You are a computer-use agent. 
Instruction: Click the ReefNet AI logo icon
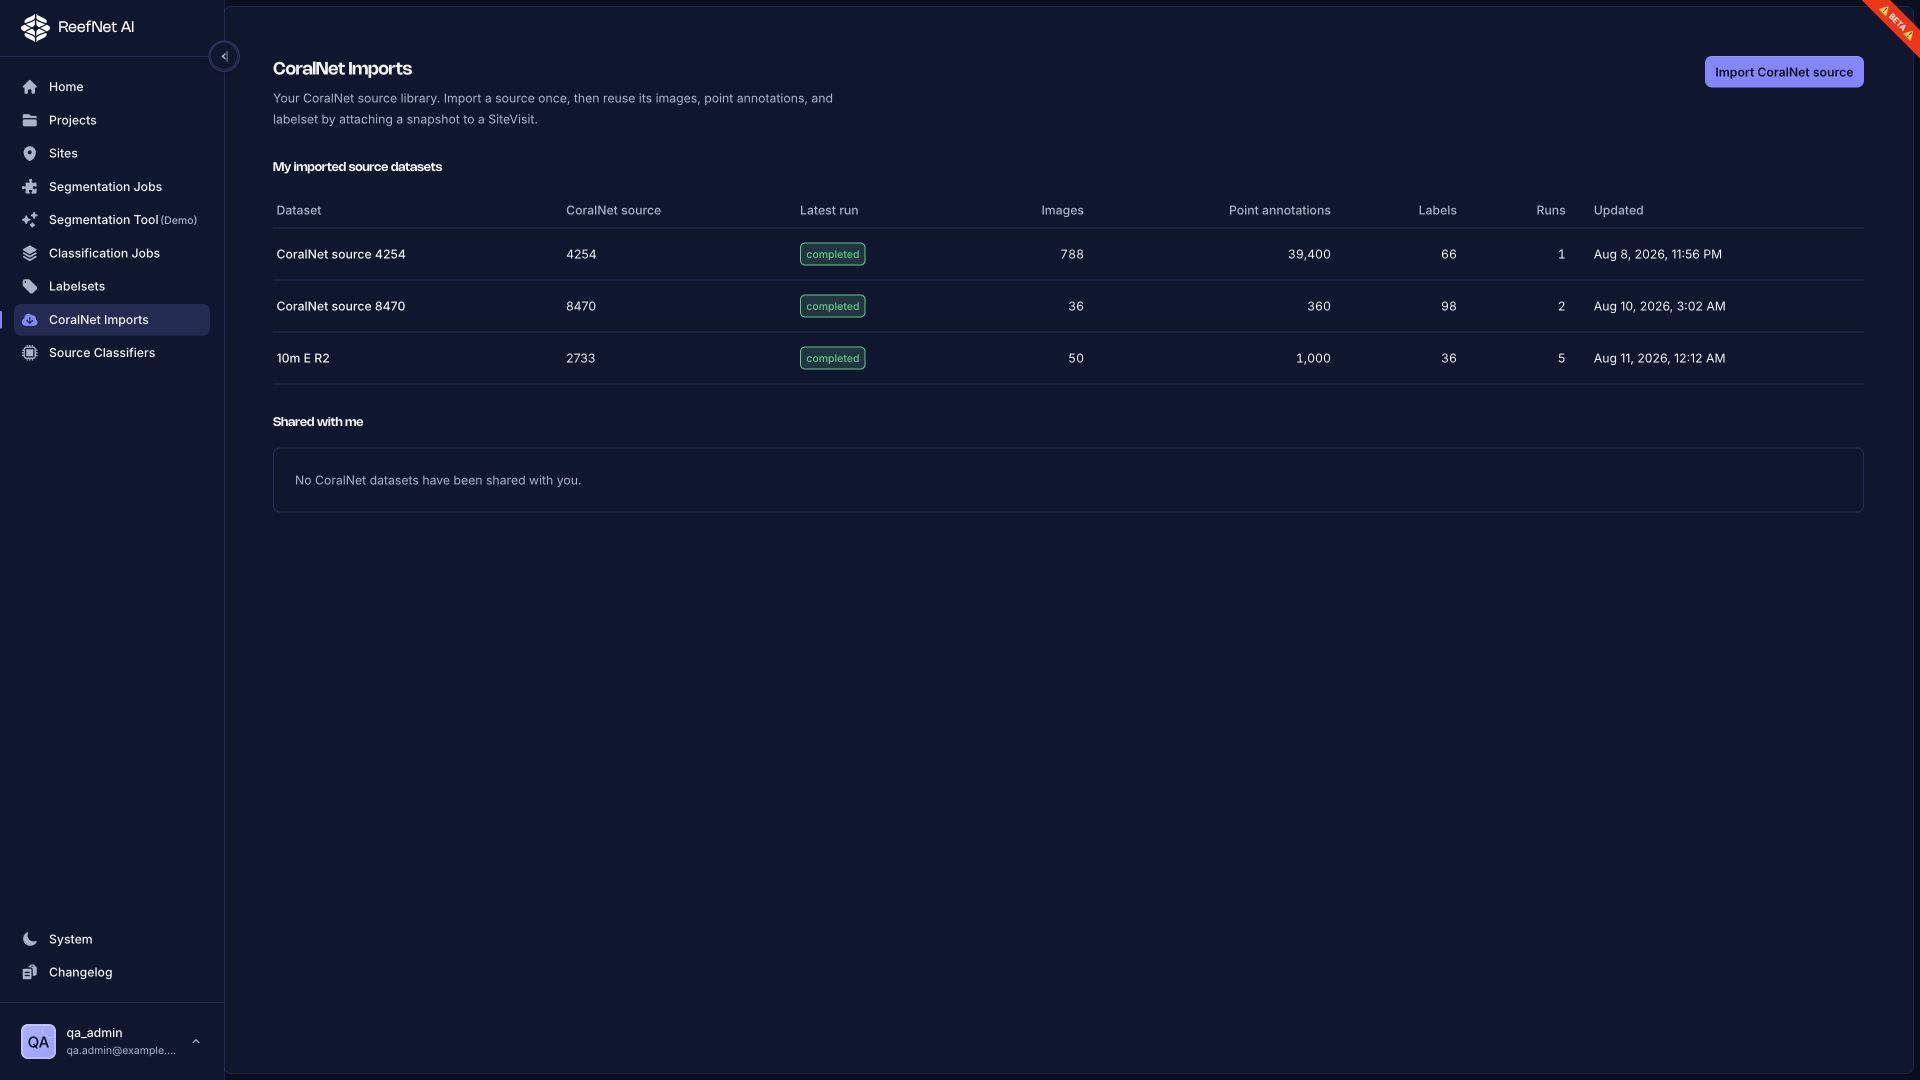click(x=35, y=27)
